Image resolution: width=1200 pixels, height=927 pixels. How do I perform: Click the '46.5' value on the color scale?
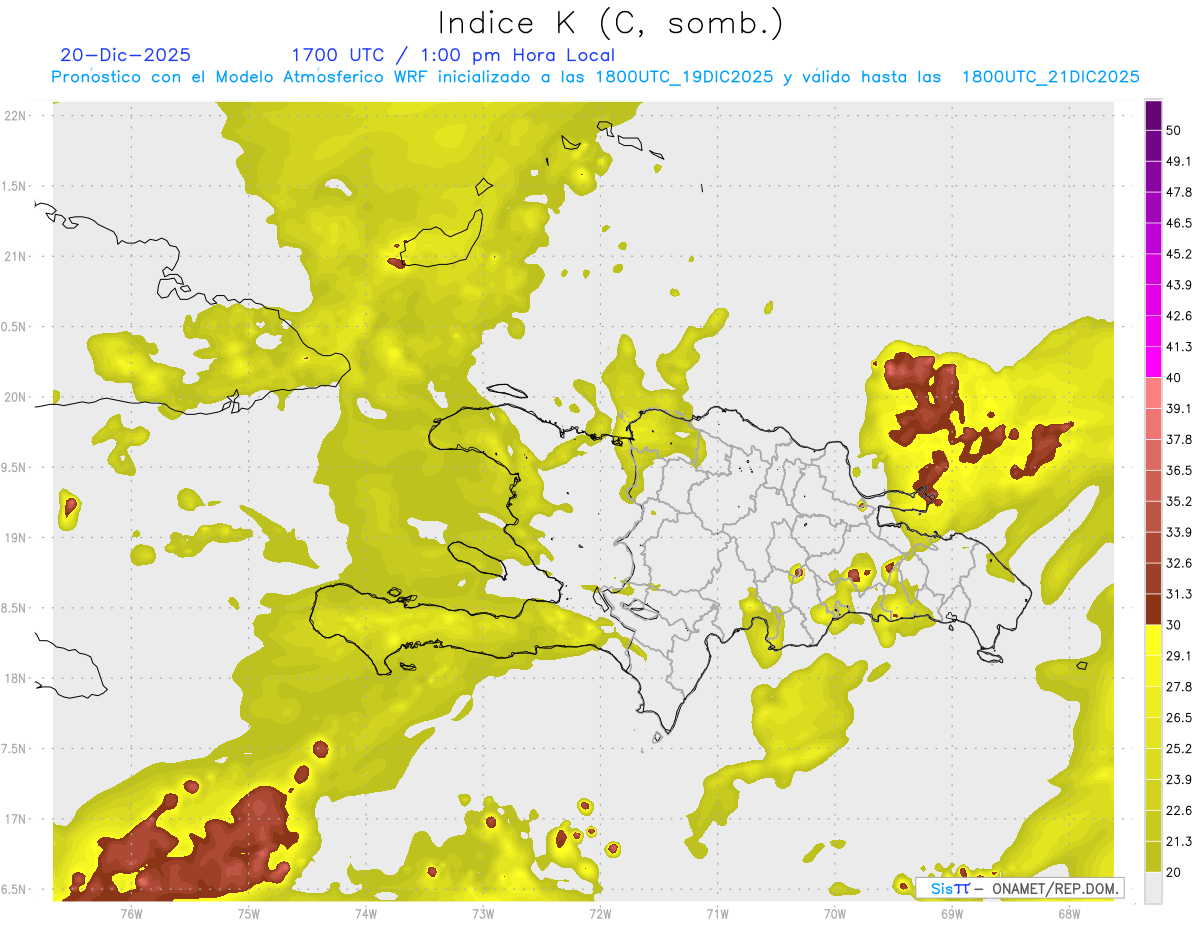pos(1179,223)
